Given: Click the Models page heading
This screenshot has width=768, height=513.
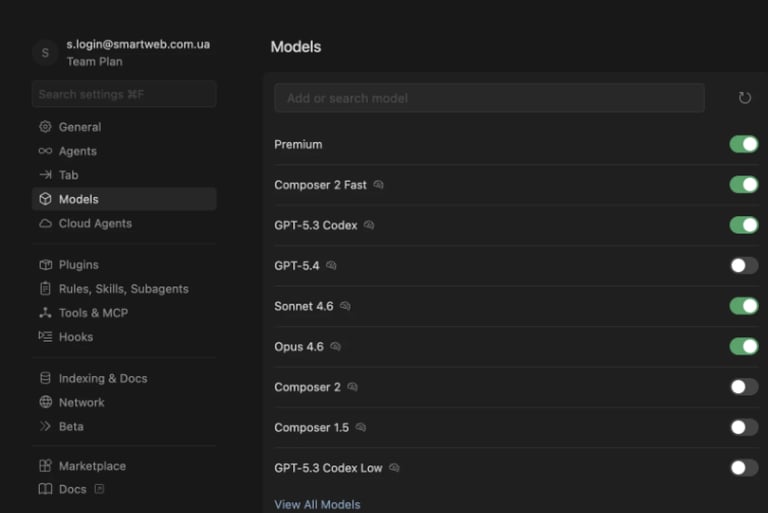Looking at the screenshot, I should click(x=296, y=47).
